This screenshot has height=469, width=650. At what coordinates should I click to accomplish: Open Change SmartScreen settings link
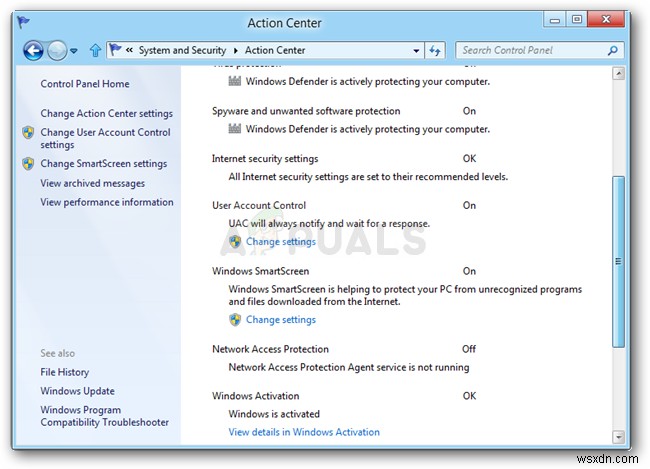click(x=104, y=163)
